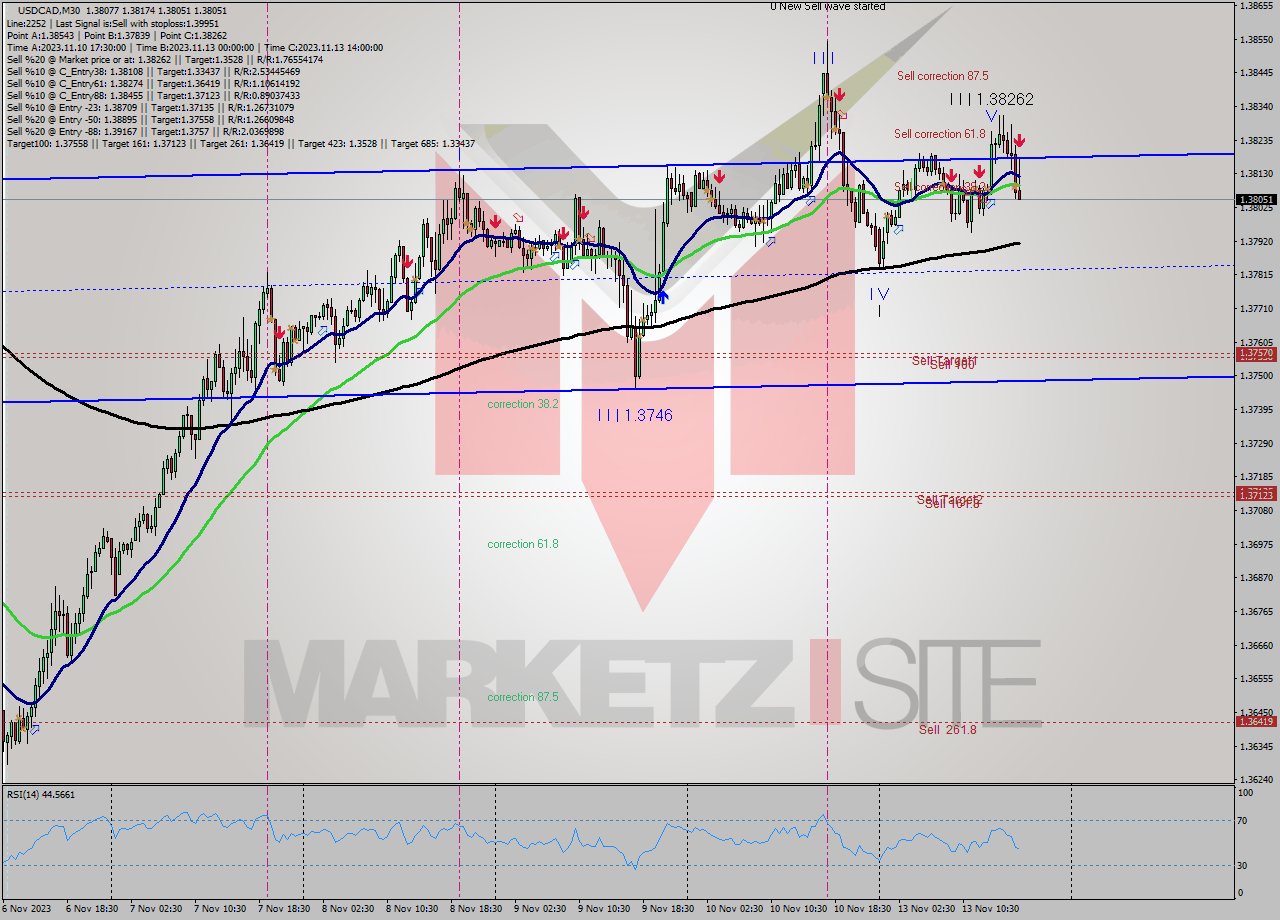Click the green 'correction 38.2' label
1280x920 pixels.
[x=522, y=405]
